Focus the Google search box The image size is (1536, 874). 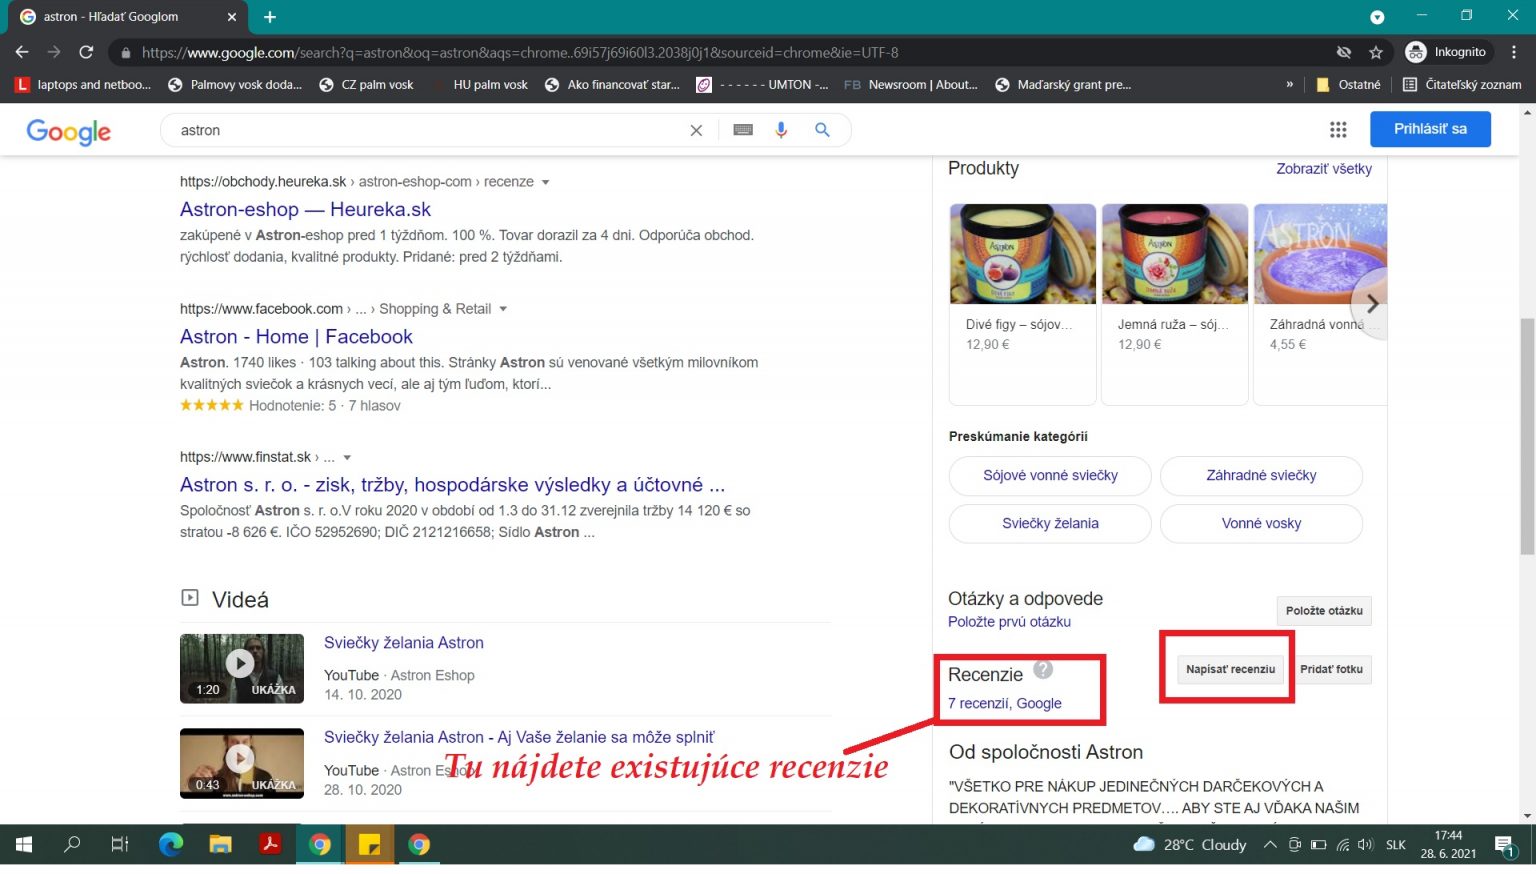coord(430,130)
